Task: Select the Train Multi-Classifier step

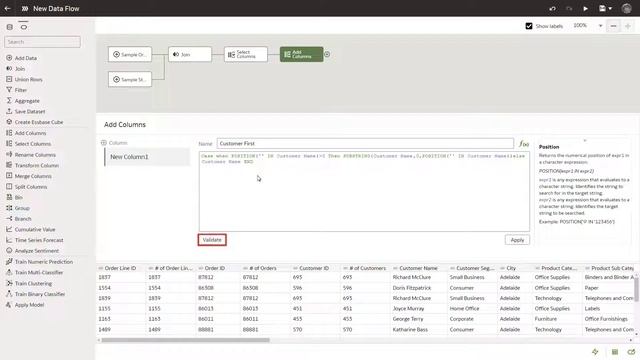Action: click(35, 272)
